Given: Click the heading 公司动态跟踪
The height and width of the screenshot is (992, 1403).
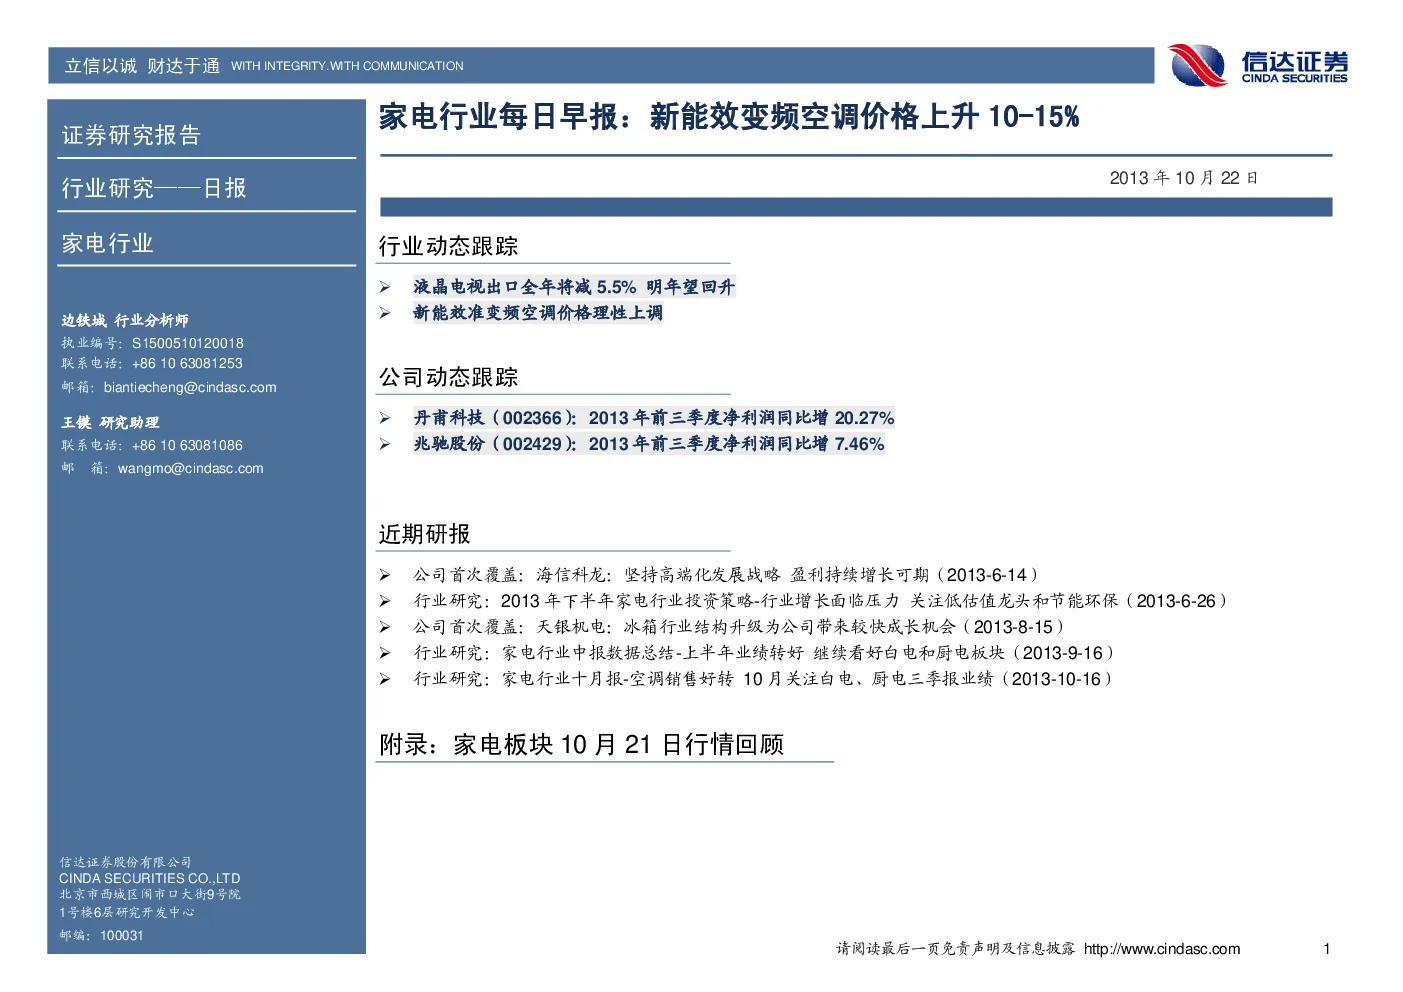Looking at the screenshot, I should coord(448,377).
